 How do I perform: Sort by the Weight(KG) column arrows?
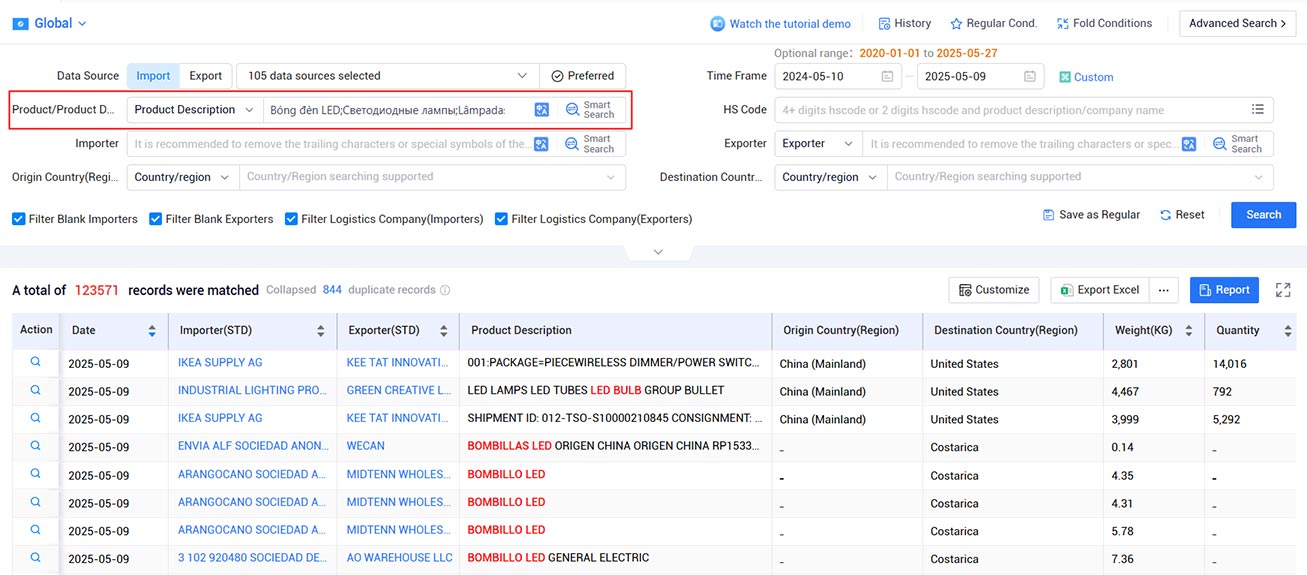click(x=1188, y=331)
